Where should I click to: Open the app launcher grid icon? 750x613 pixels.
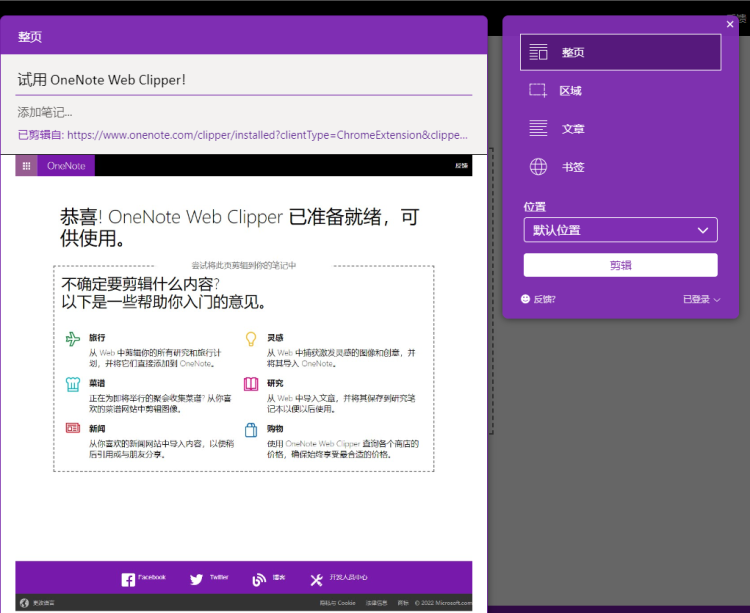26,166
